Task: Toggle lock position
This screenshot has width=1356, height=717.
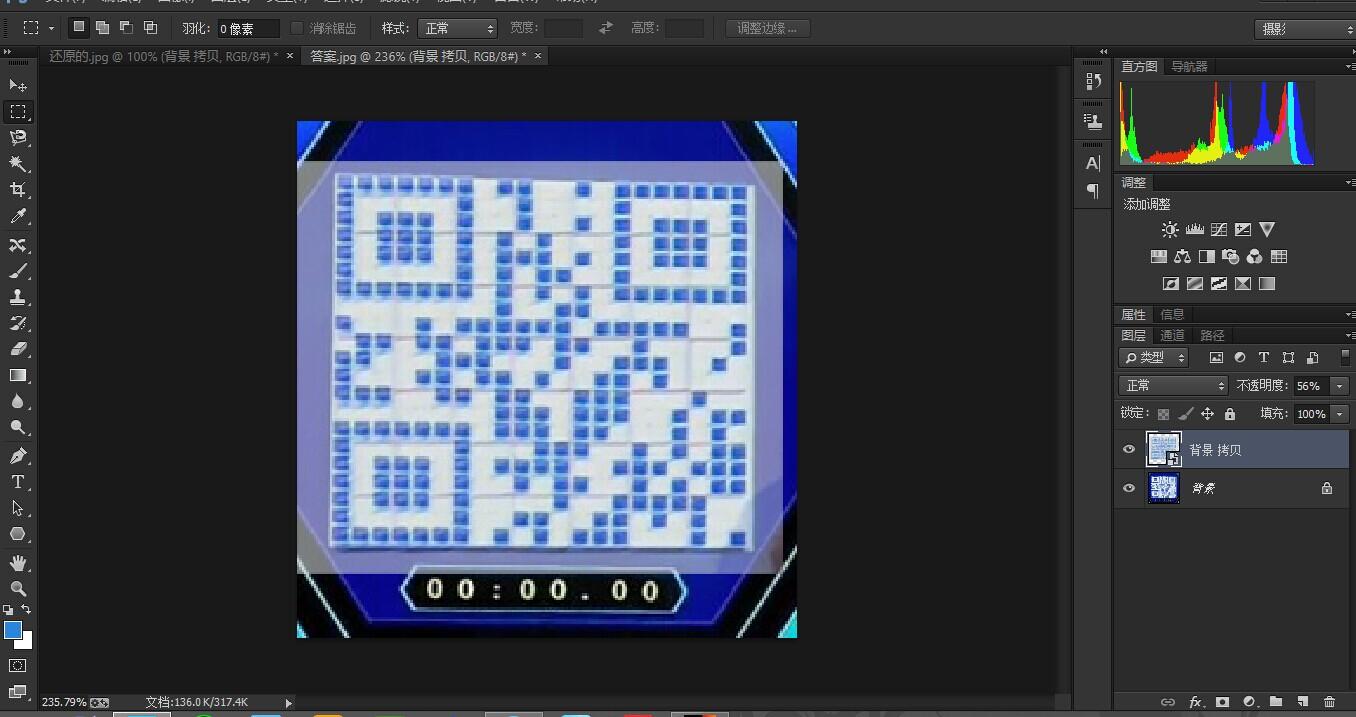Action: (1207, 414)
